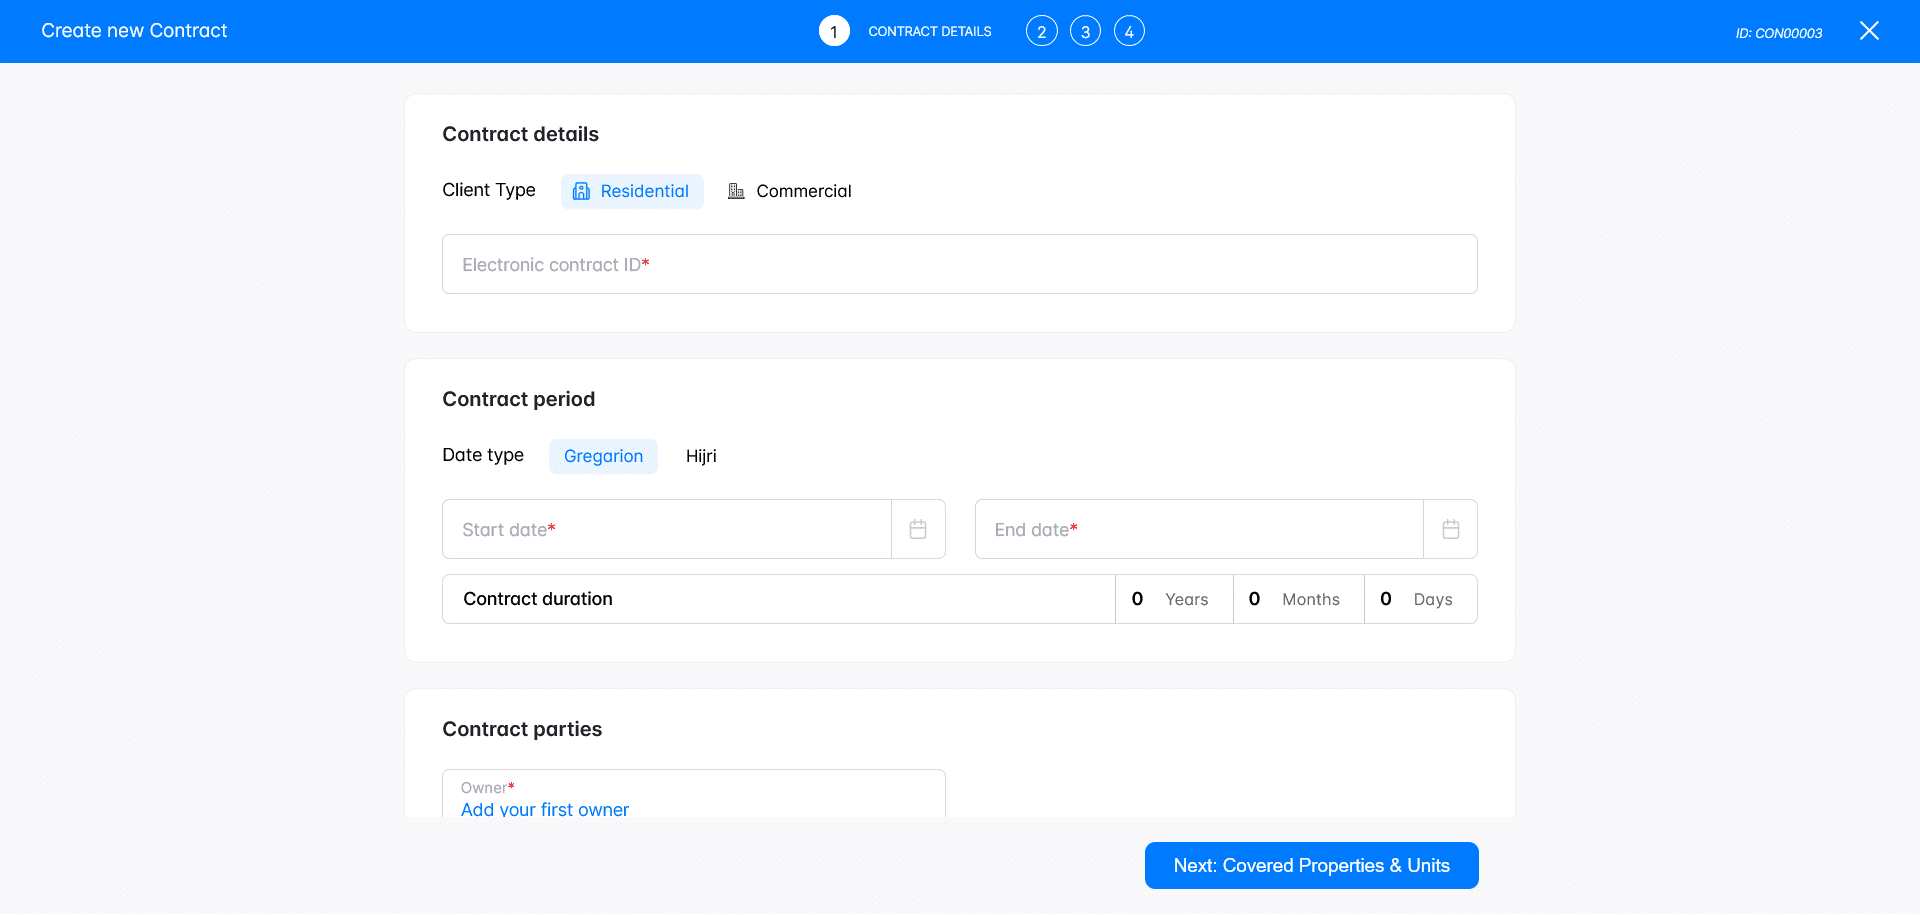Screen dimensions: 1920x915
Task: Click Next: Covered Properties & Units button
Action: coord(1311,865)
